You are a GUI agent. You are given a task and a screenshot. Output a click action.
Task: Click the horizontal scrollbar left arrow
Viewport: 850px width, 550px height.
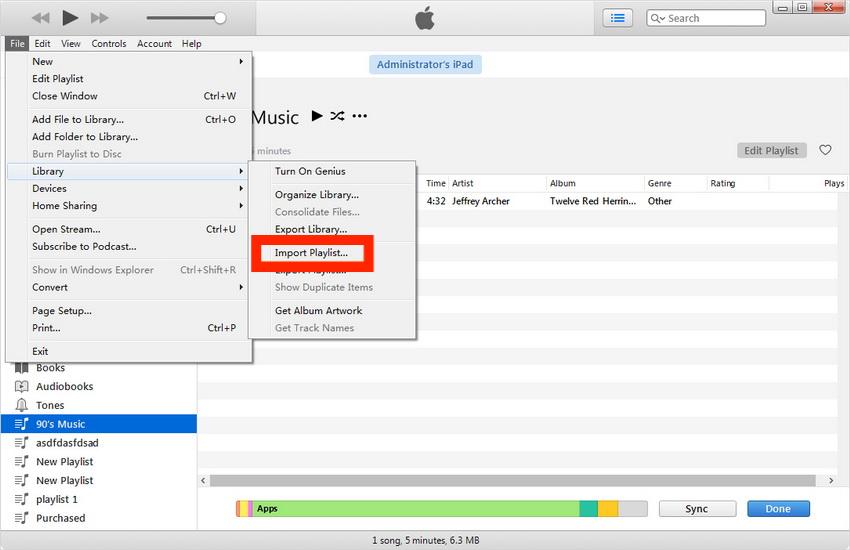[203, 481]
